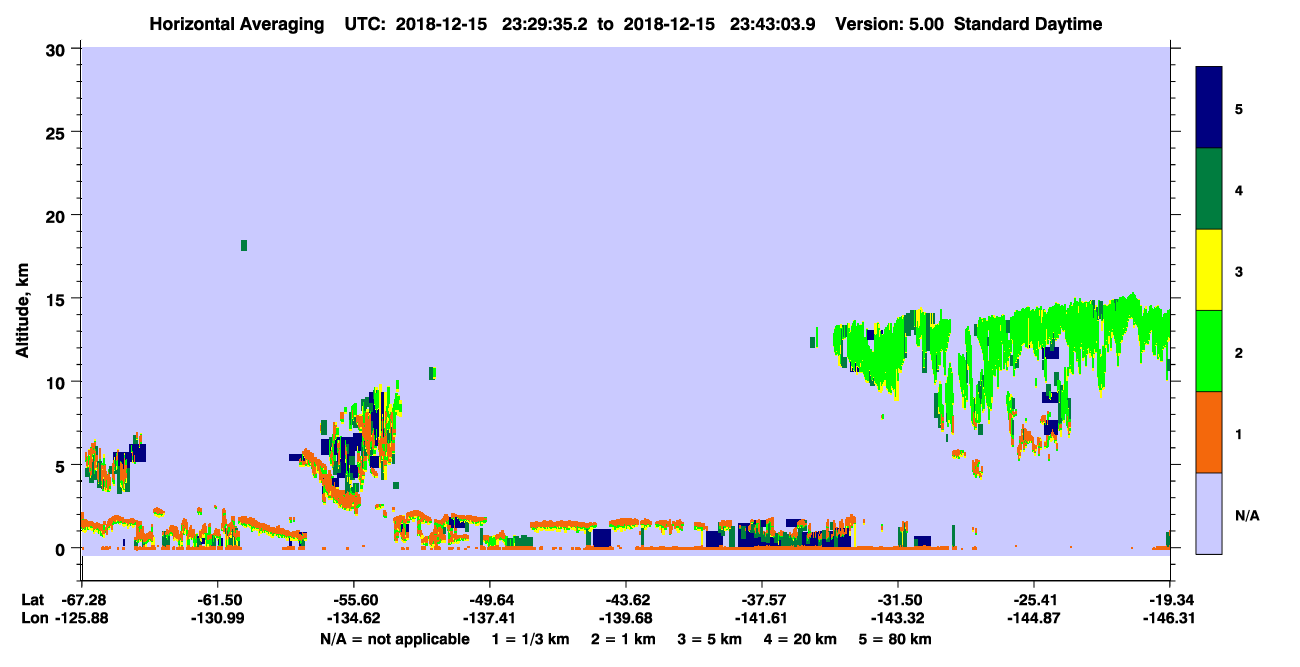The height and width of the screenshot is (667, 1300).
Task: Click the longitude value '-130.99'
Action: 217,618
